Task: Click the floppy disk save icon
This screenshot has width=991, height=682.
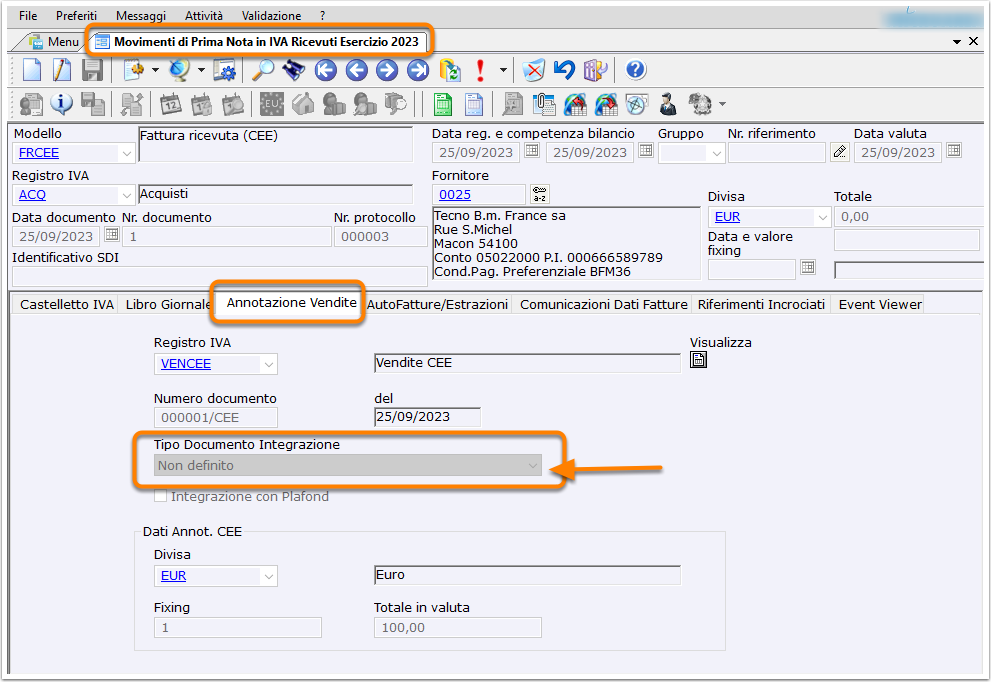Action: point(92,70)
